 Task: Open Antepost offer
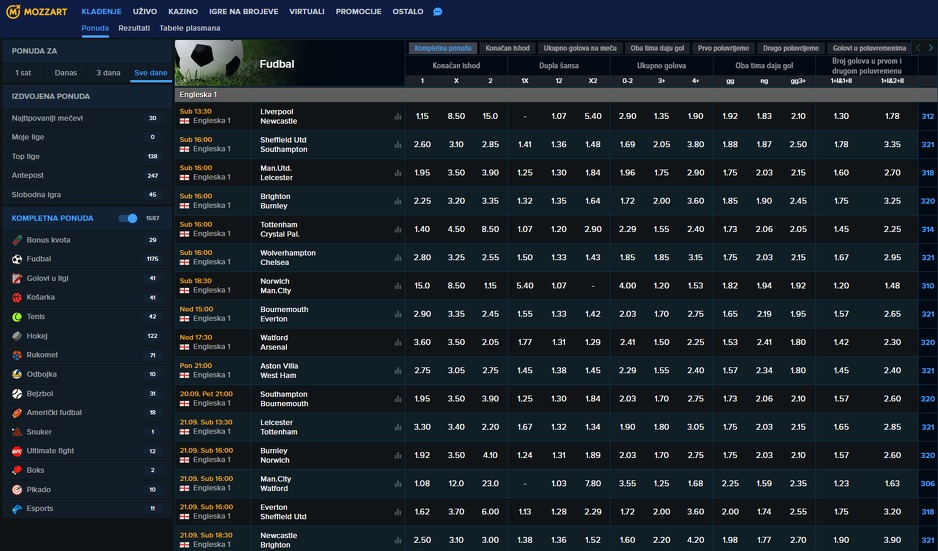pyautogui.click(x=87, y=175)
